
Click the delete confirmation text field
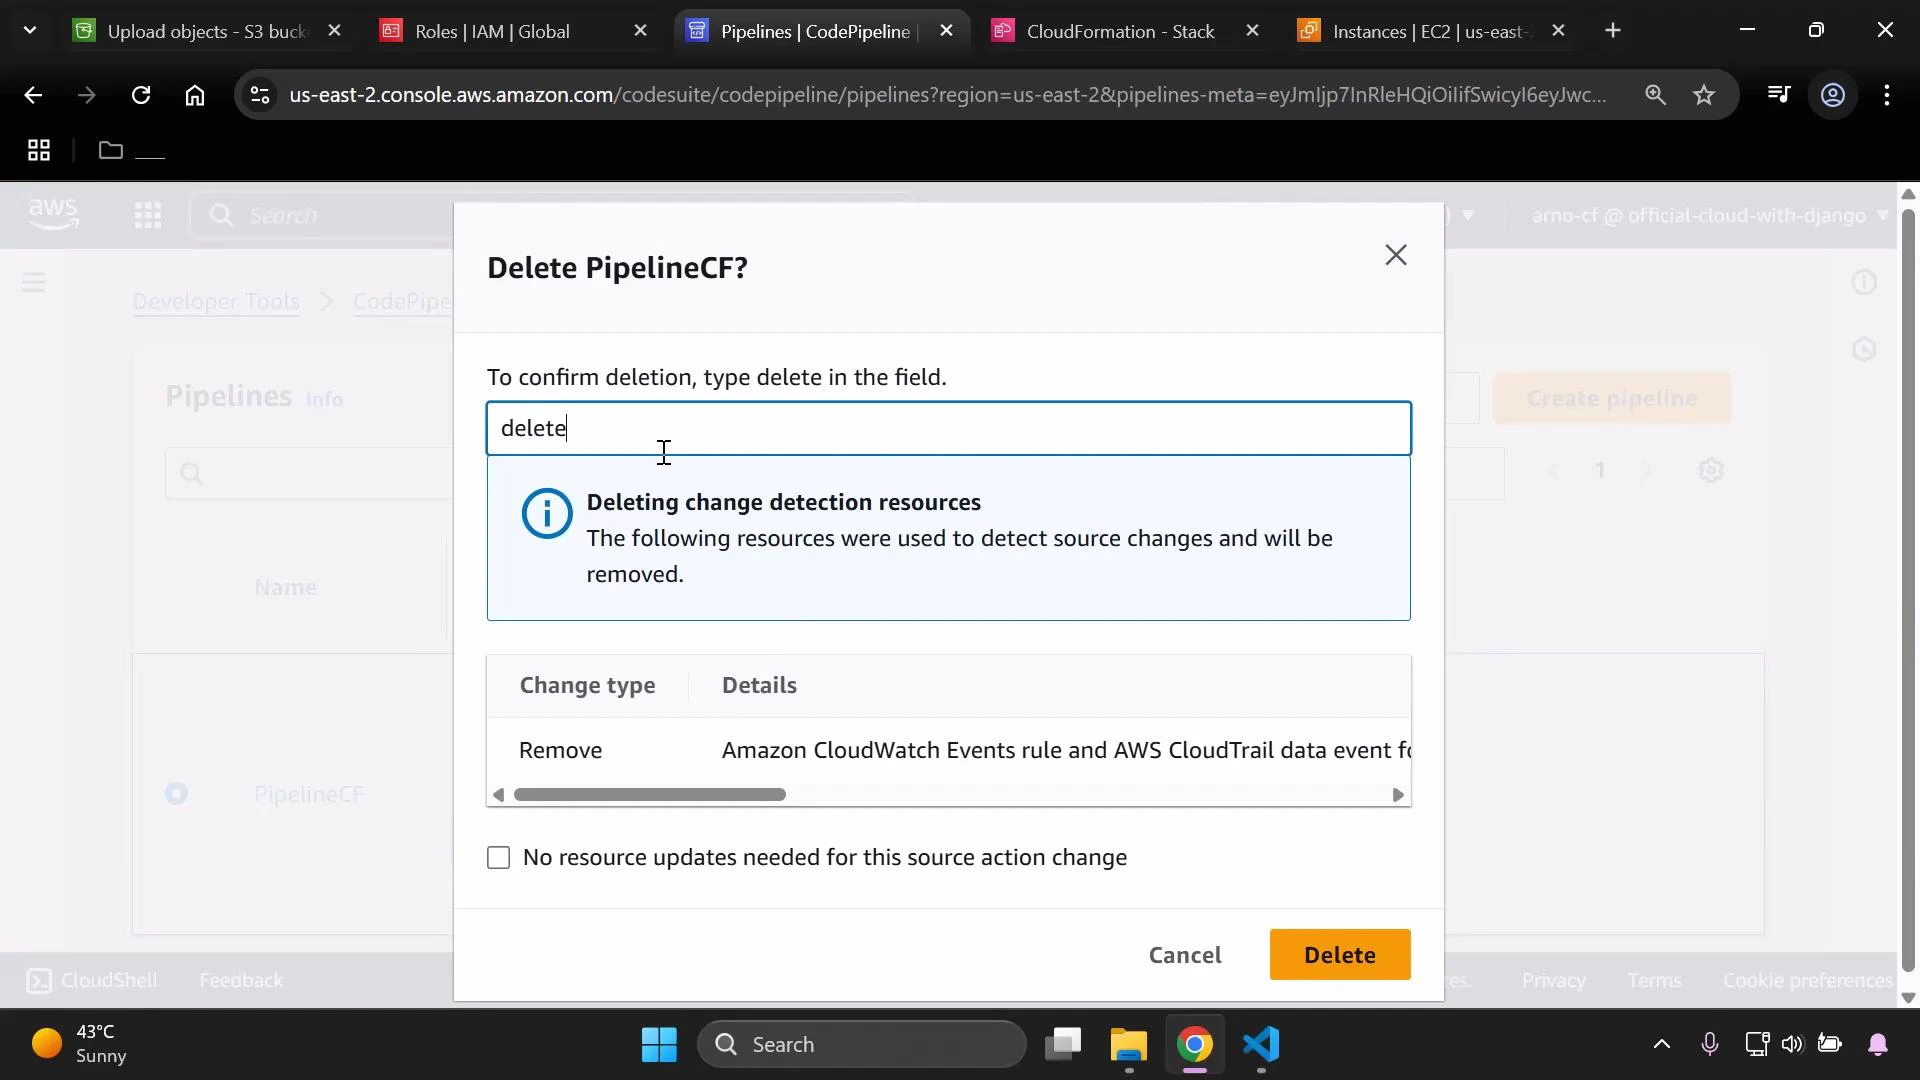pyautogui.click(x=948, y=428)
